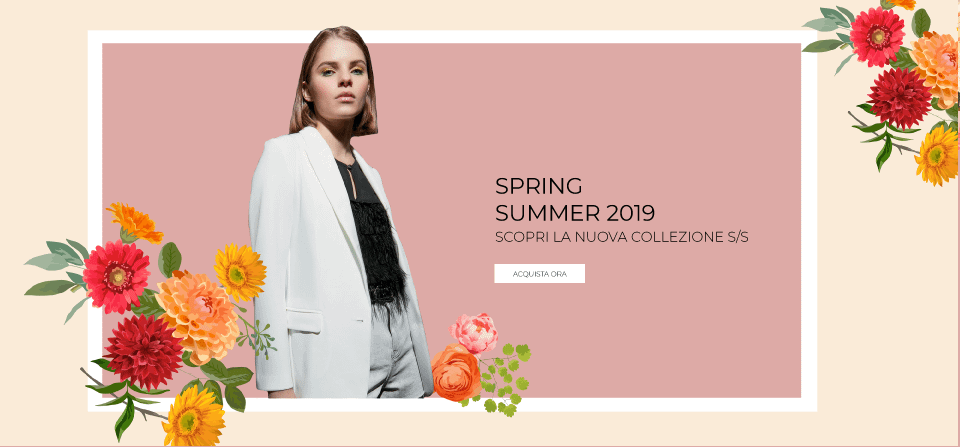Select the SPRING SUMMER 2019 headline
The height and width of the screenshot is (447, 960).
[x=575, y=200]
